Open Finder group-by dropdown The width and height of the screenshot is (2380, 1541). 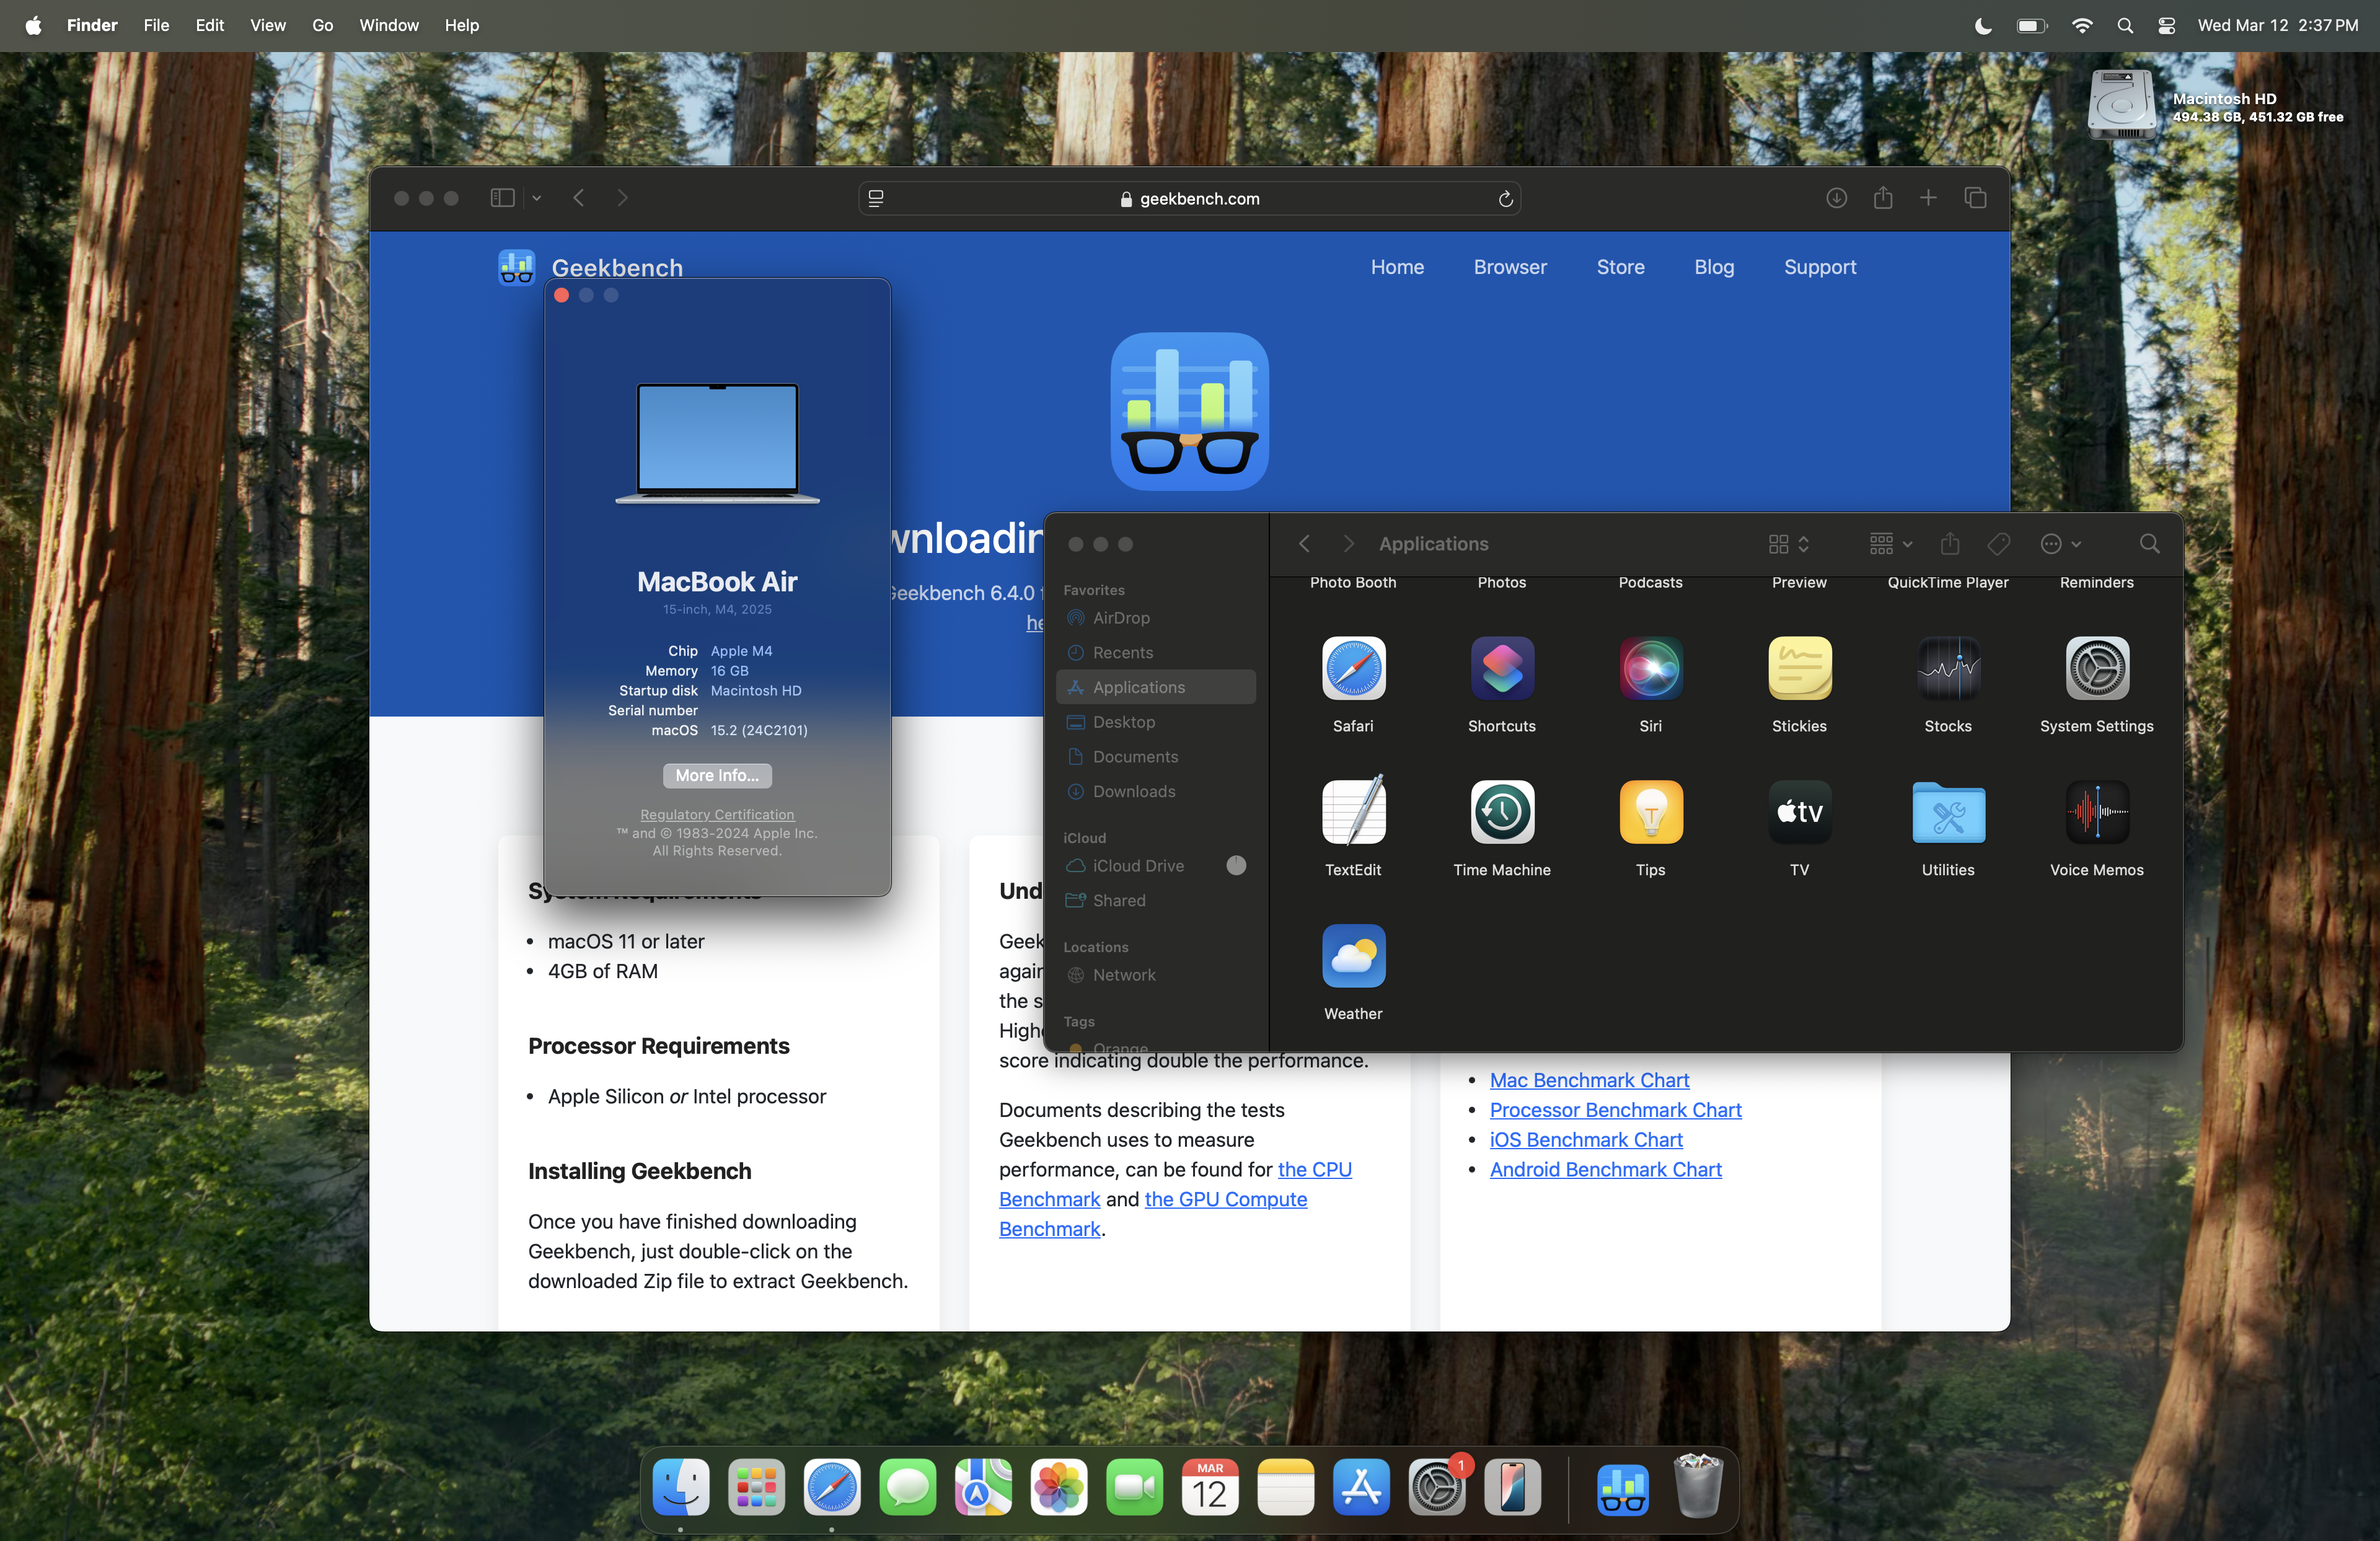click(1890, 544)
